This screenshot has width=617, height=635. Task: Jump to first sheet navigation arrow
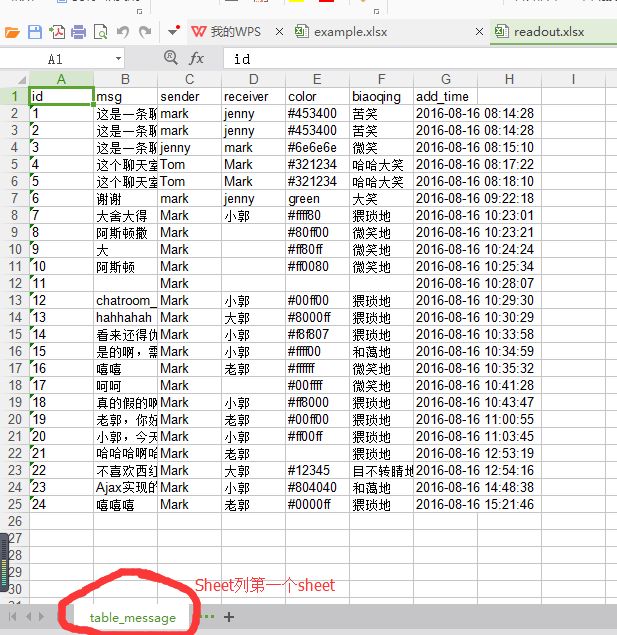coord(13,617)
